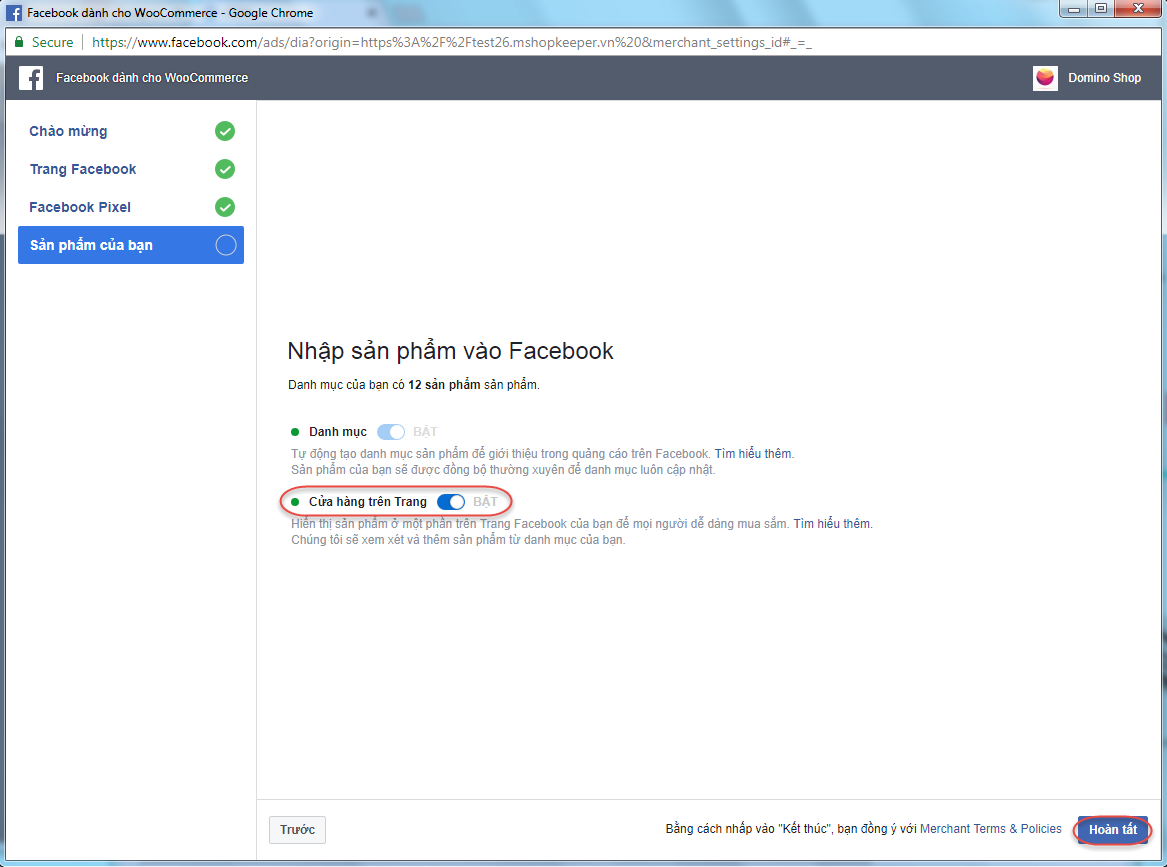Click the '12 sản phẩm' count text
The image size is (1167, 867).
point(444,385)
